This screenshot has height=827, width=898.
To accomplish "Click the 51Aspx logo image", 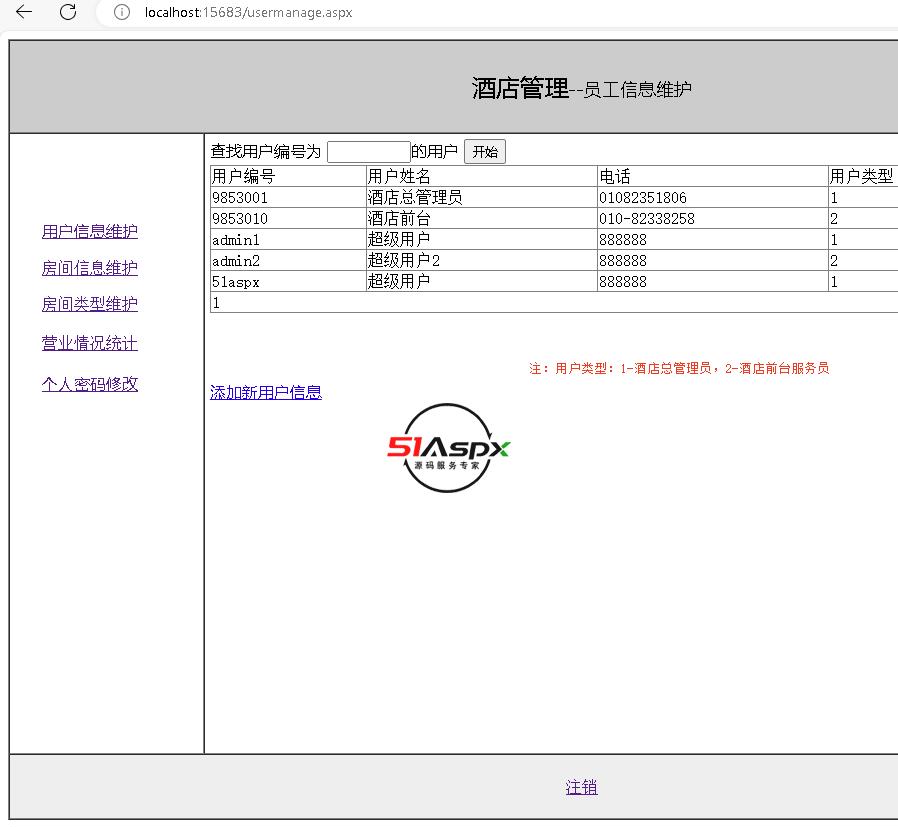I will (x=449, y=448).
